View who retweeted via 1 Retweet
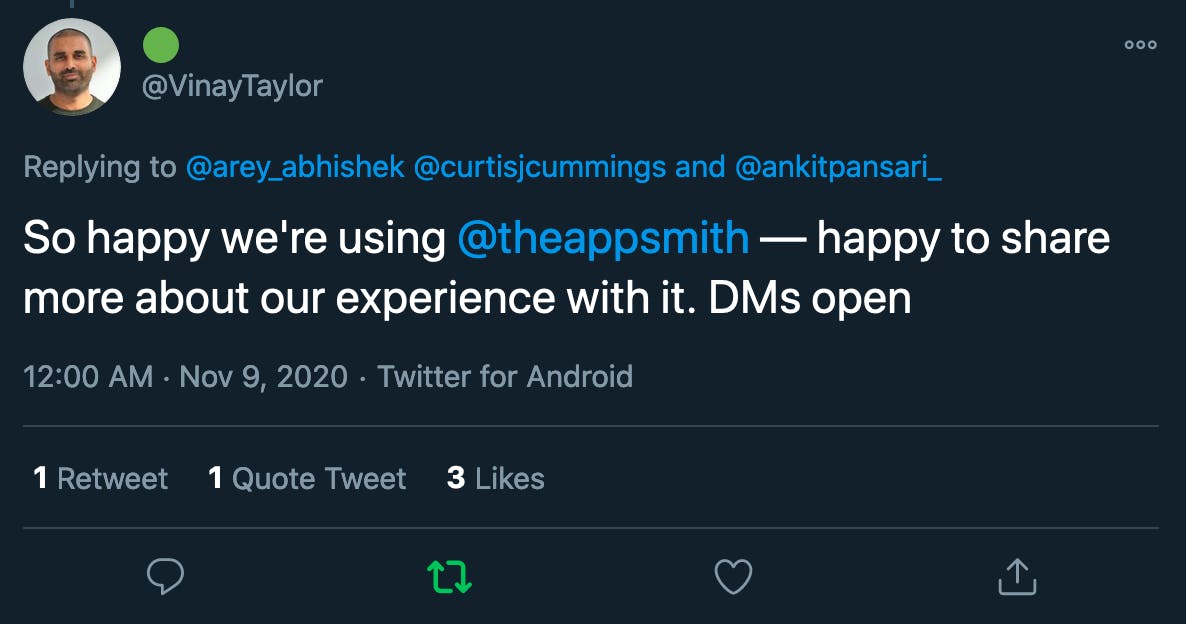Viewport: 1186px width, 624px height. (101, 479)
